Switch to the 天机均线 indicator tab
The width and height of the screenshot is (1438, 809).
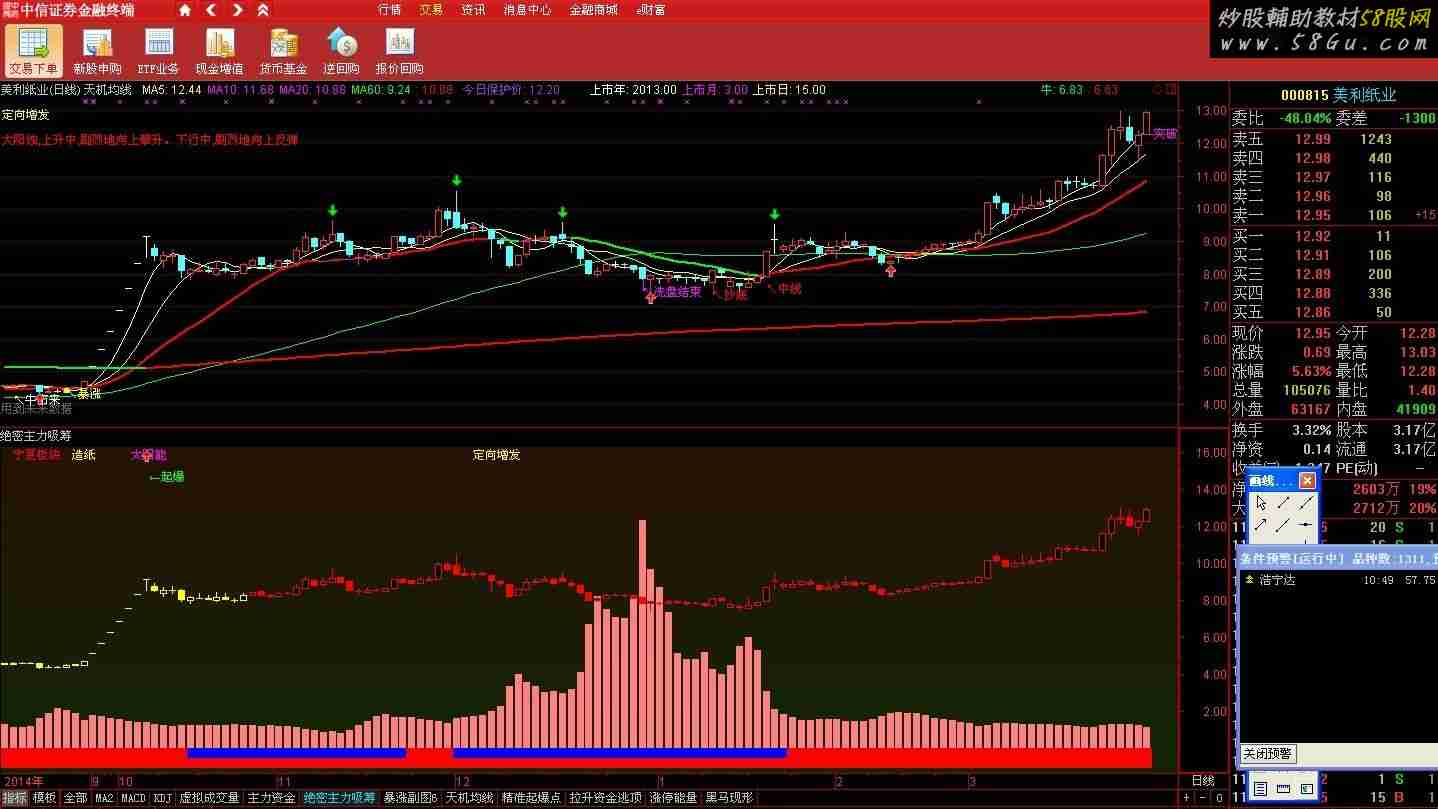tap(470, 798)
